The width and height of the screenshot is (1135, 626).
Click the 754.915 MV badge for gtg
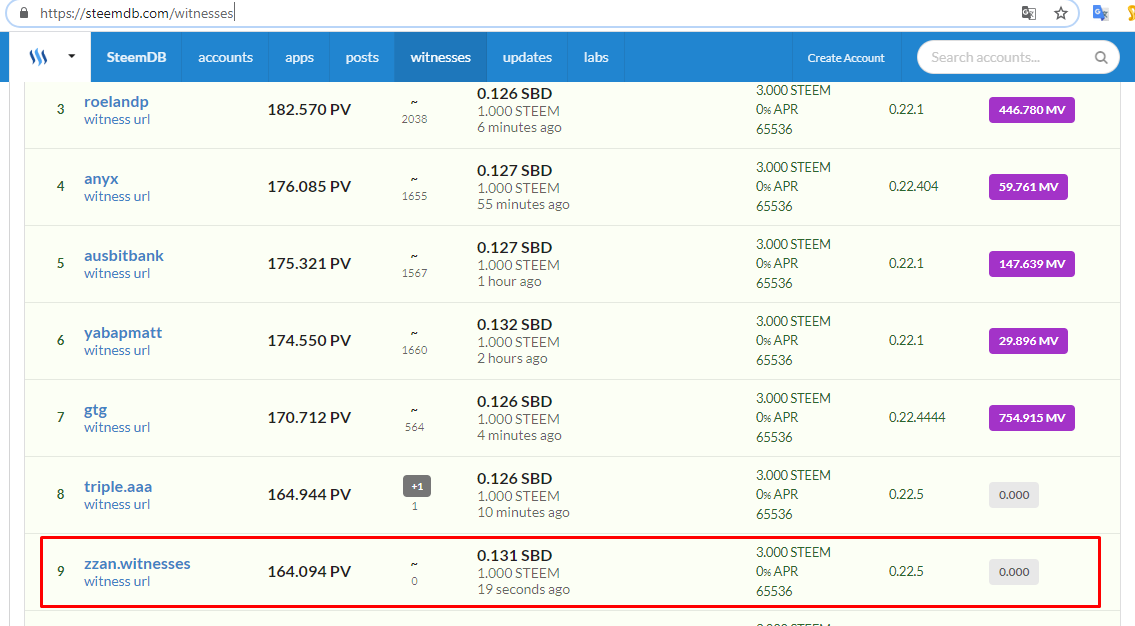pyautogui.click(x=1031, y=418)
